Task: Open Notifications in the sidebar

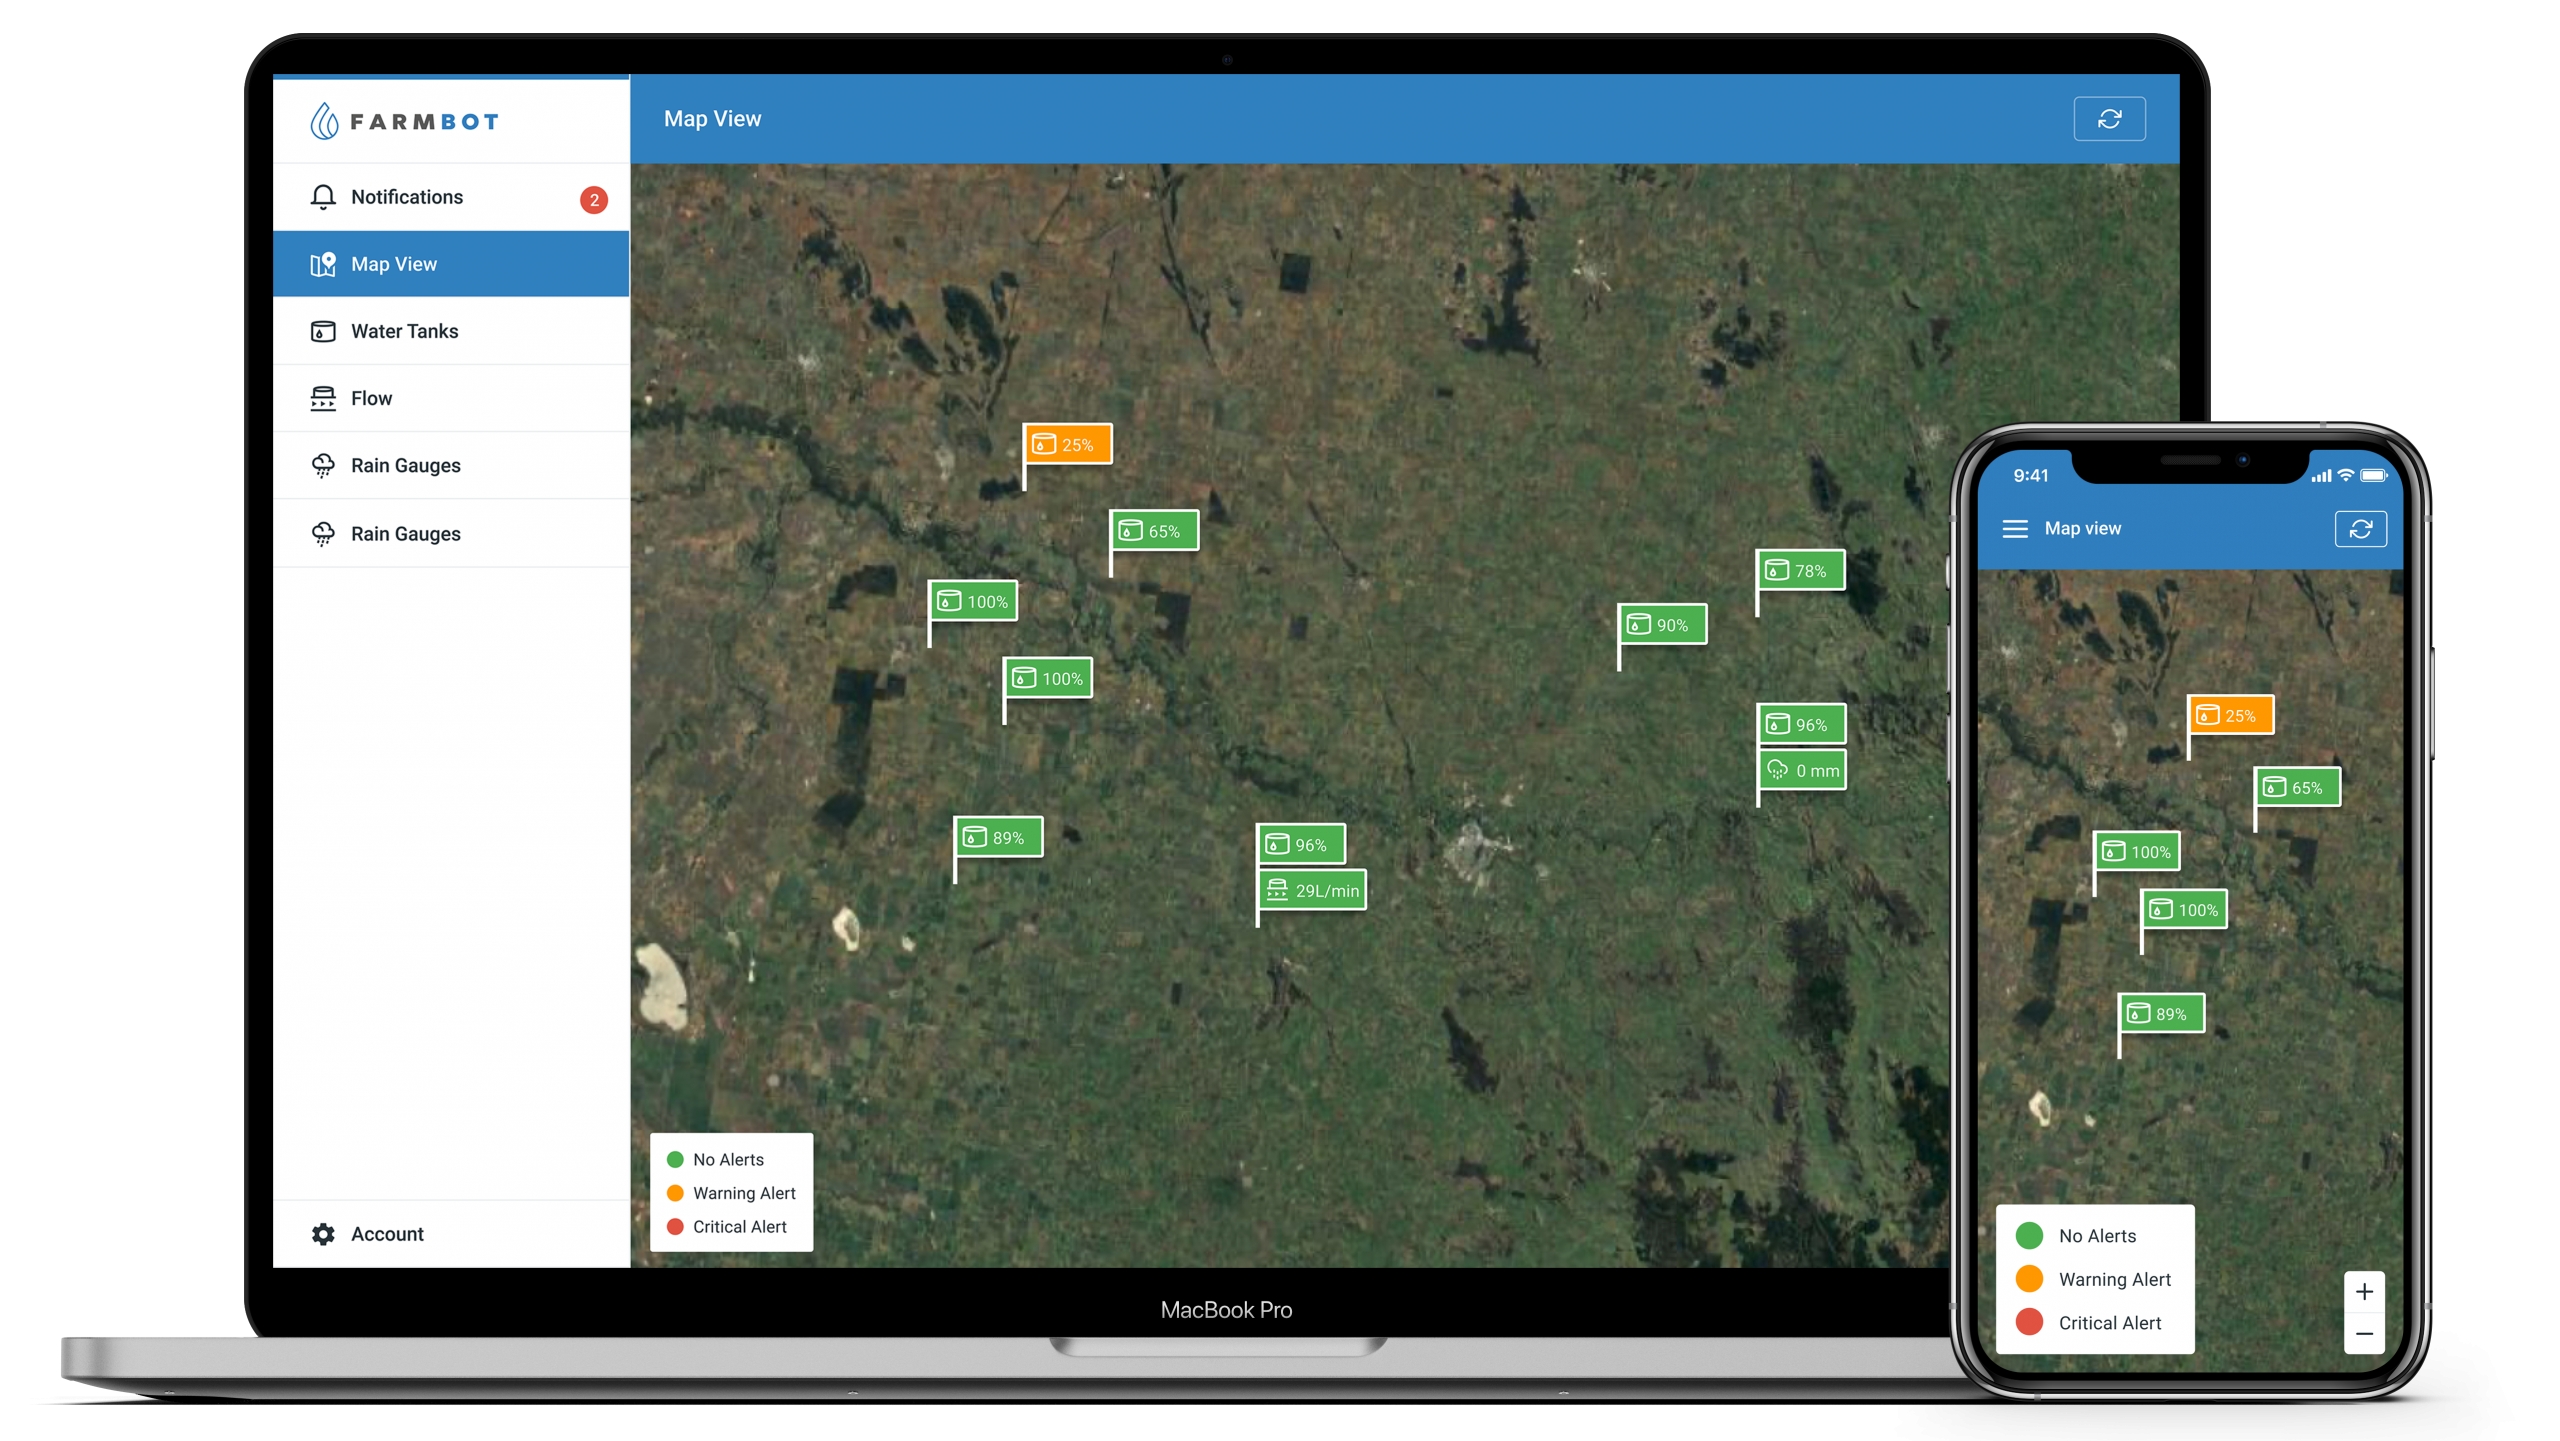Action: (451, 197)
